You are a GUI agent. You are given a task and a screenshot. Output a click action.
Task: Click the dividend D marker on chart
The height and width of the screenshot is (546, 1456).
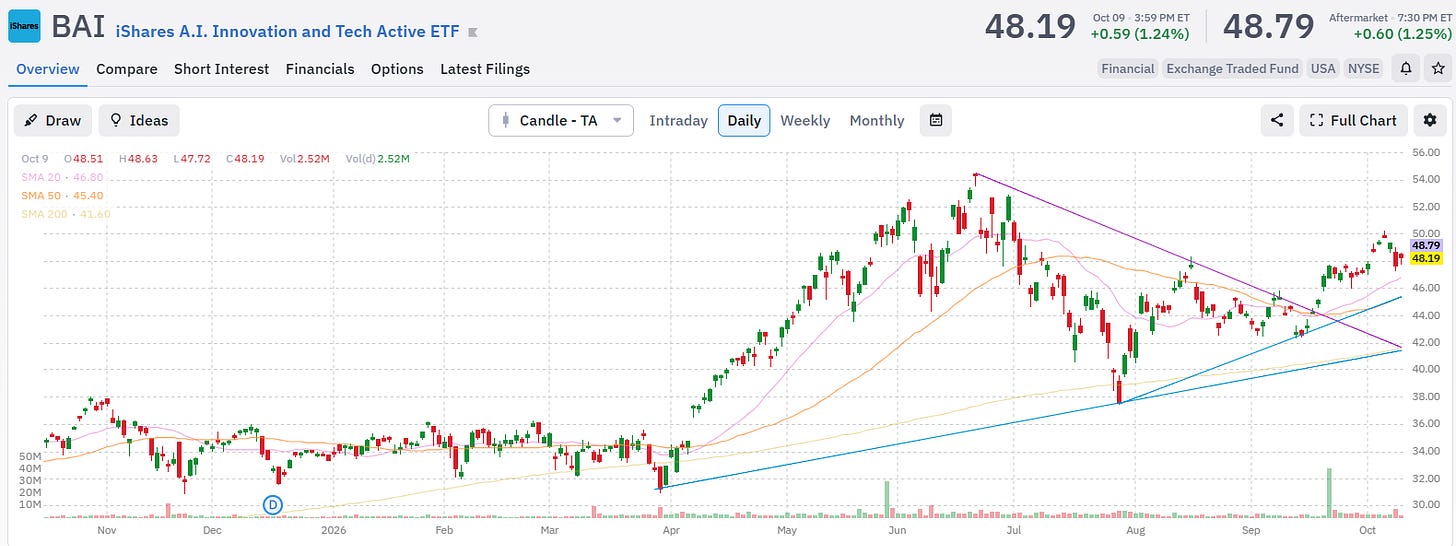273,505
